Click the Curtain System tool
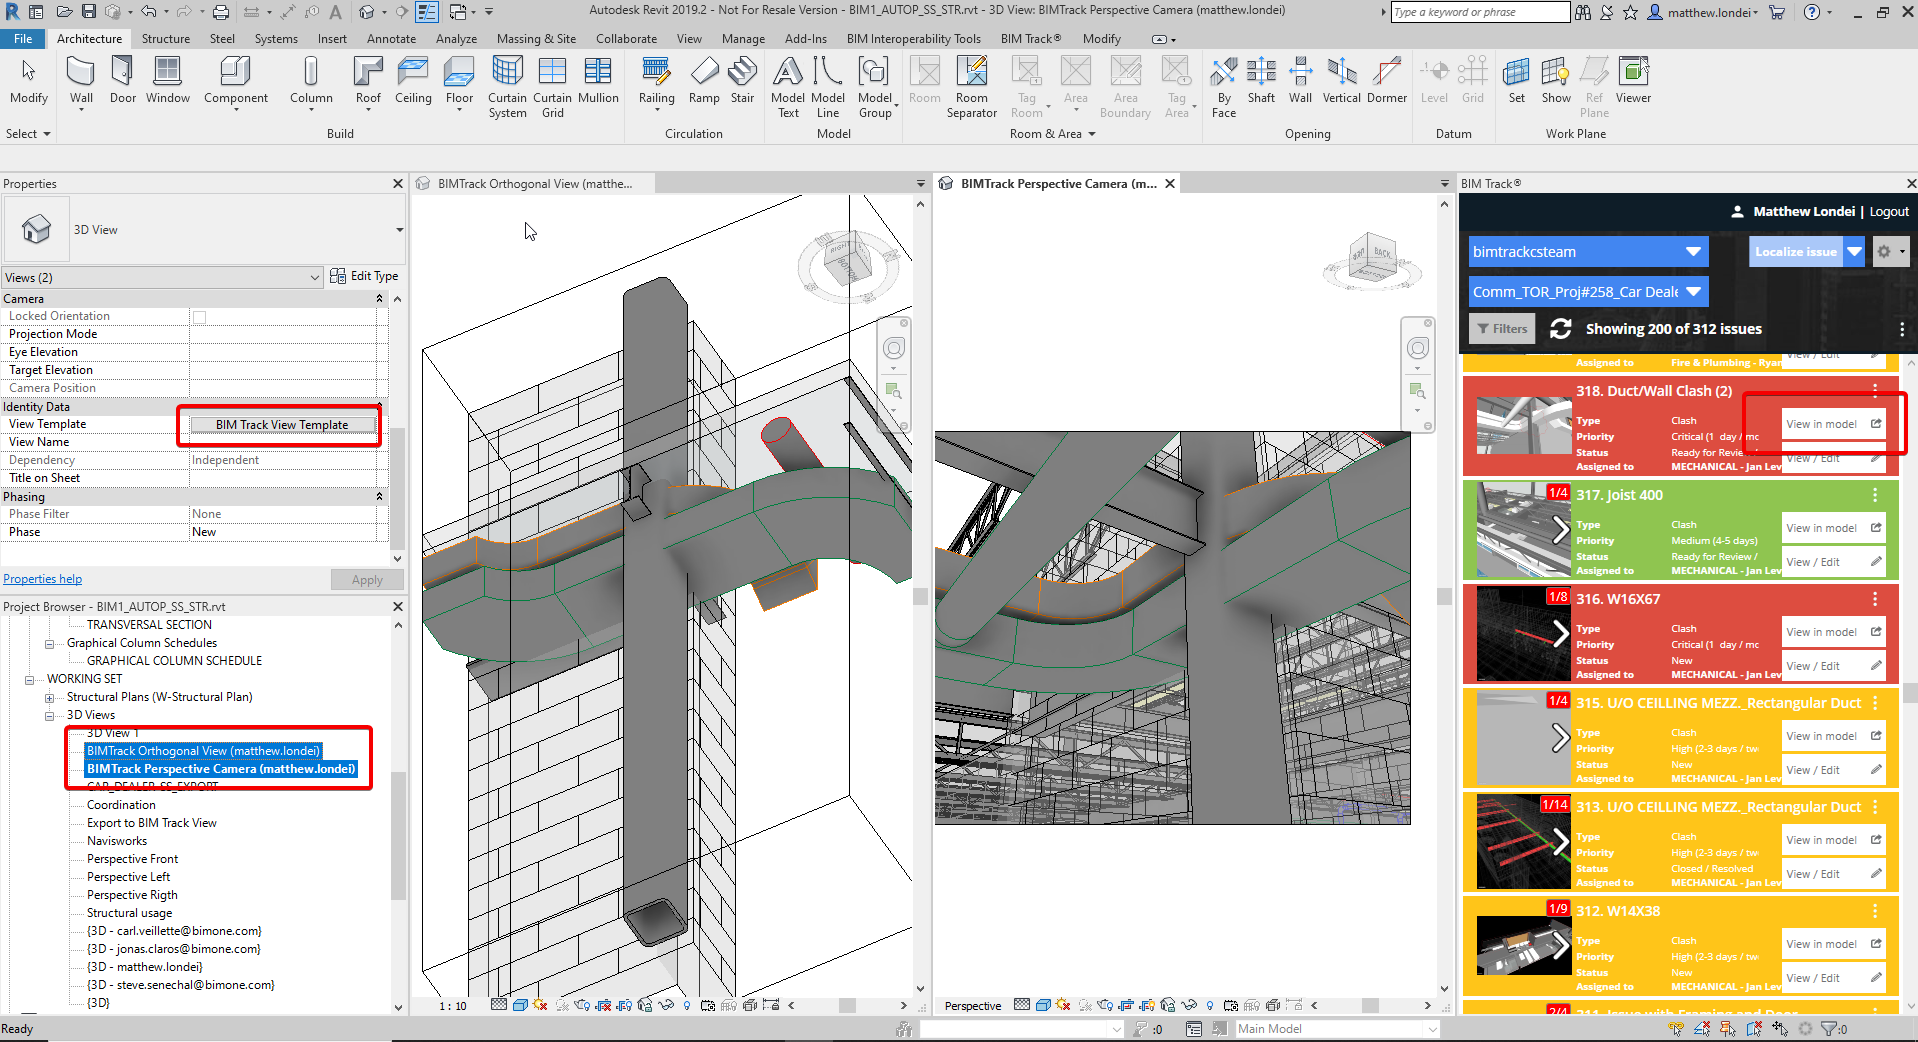 coord(507,87)
